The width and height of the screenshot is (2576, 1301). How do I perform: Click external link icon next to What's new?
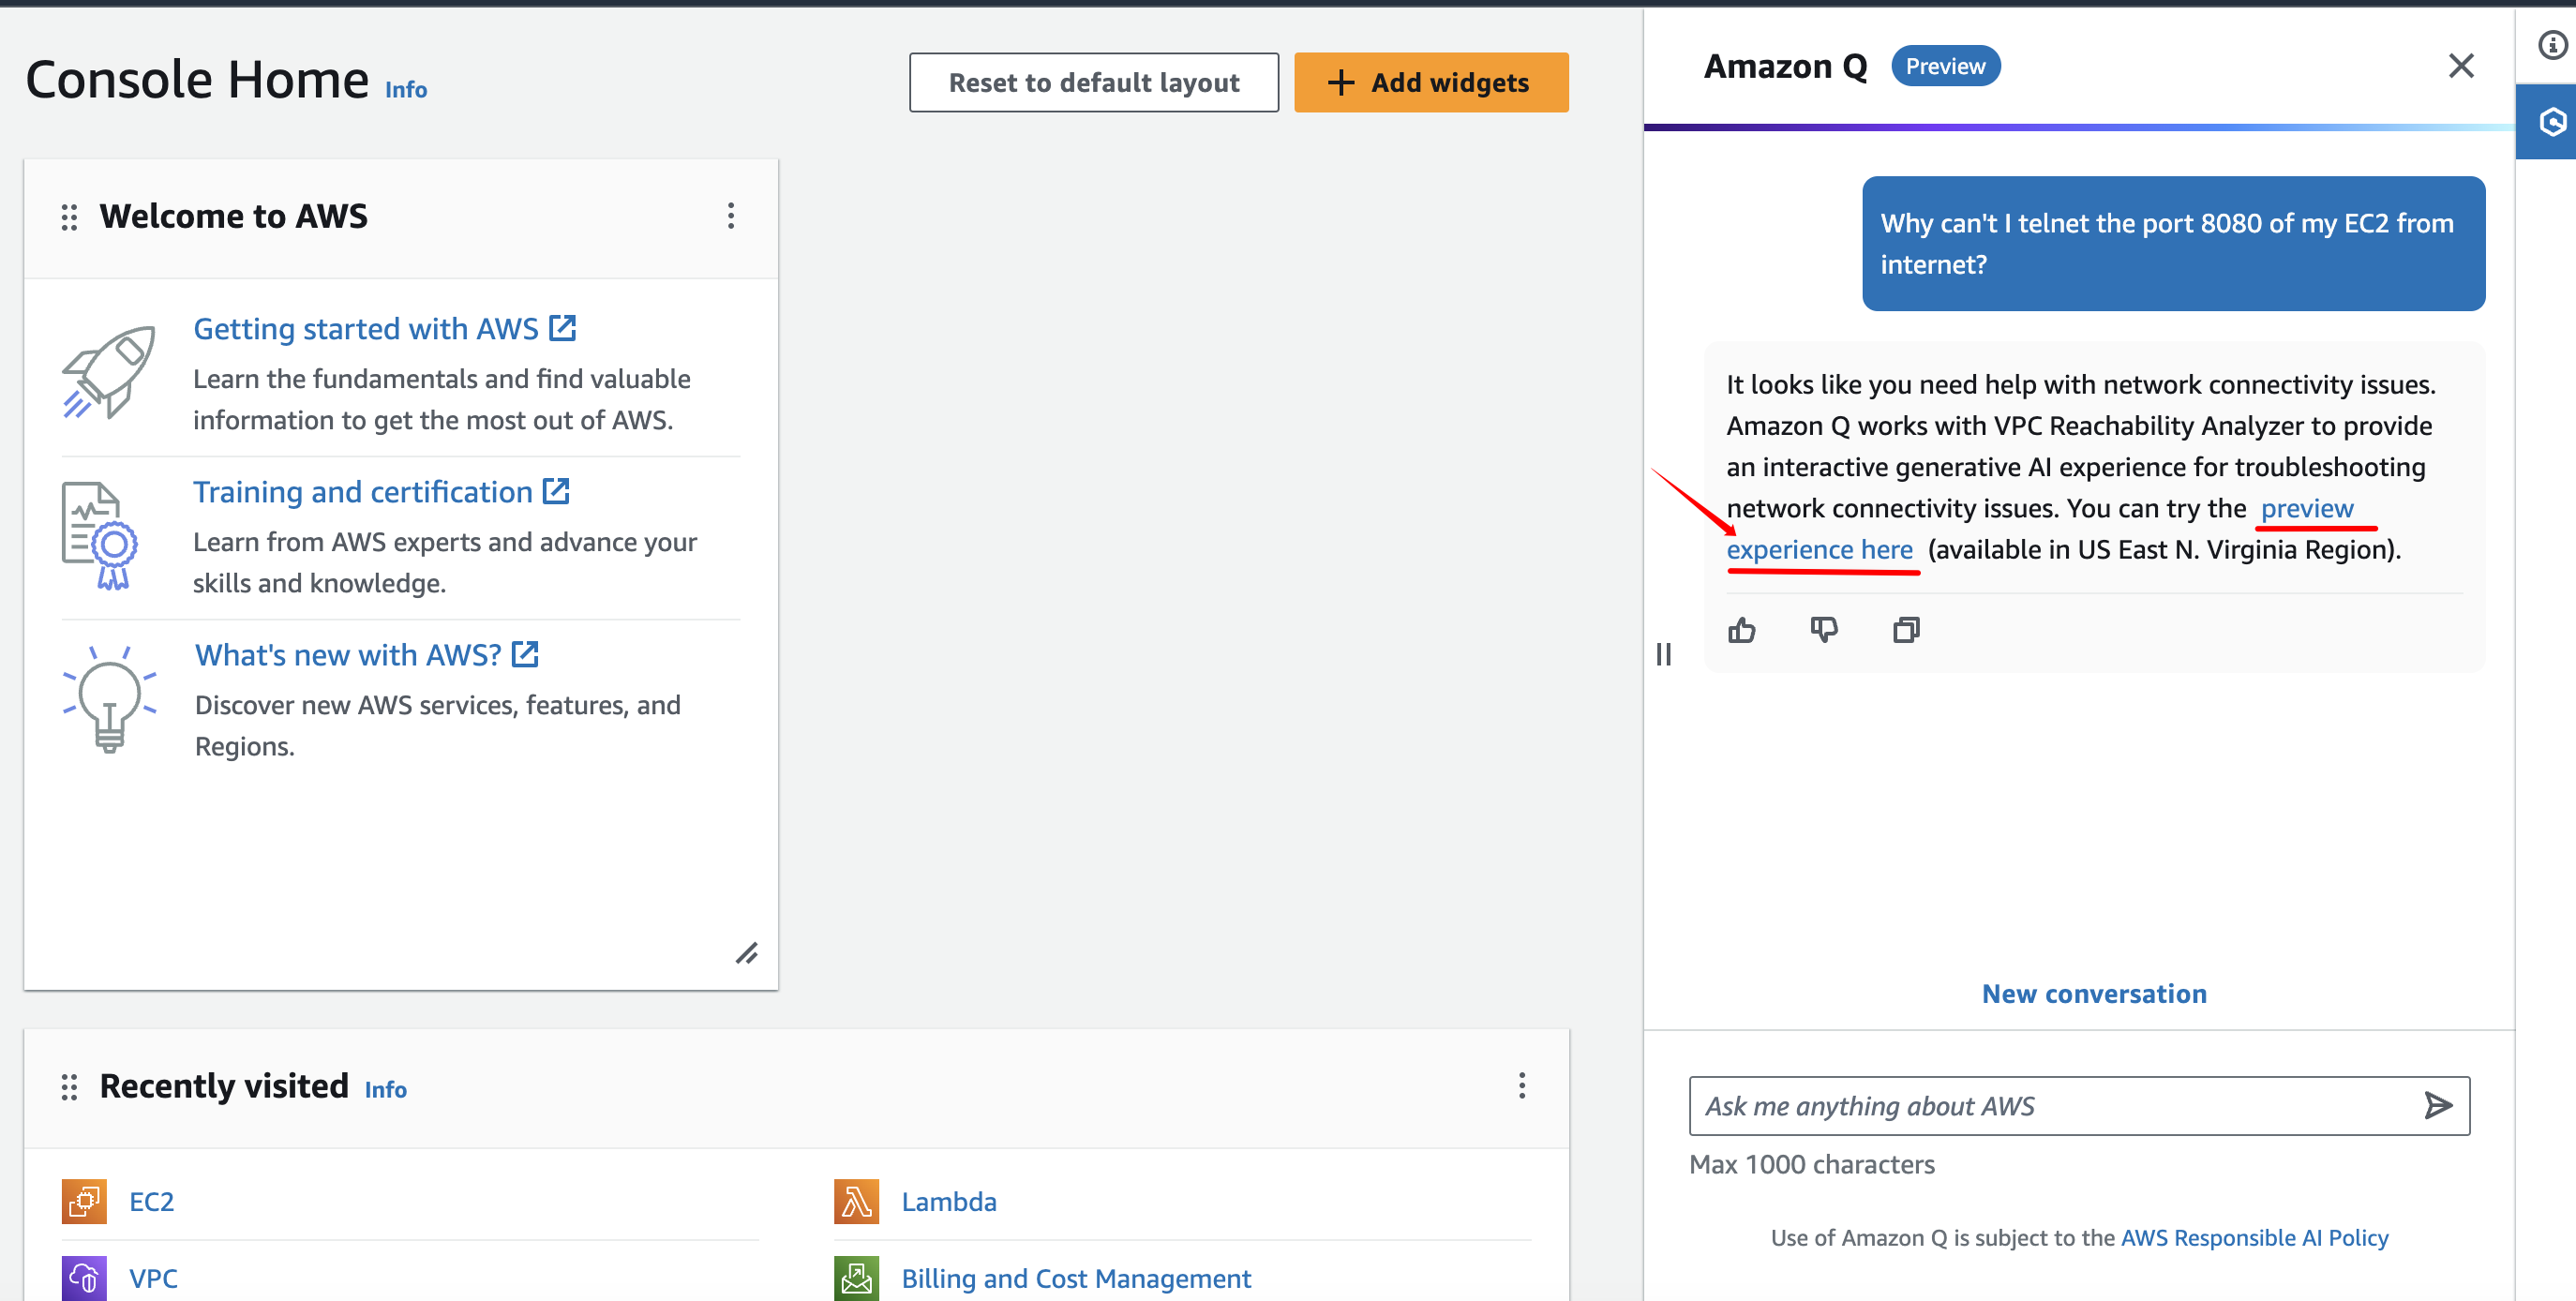click(525, 654)
